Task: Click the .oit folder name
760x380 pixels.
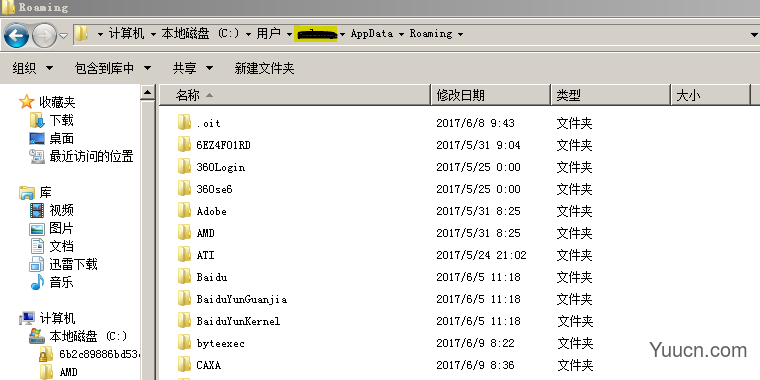Action: click(208, 124)
